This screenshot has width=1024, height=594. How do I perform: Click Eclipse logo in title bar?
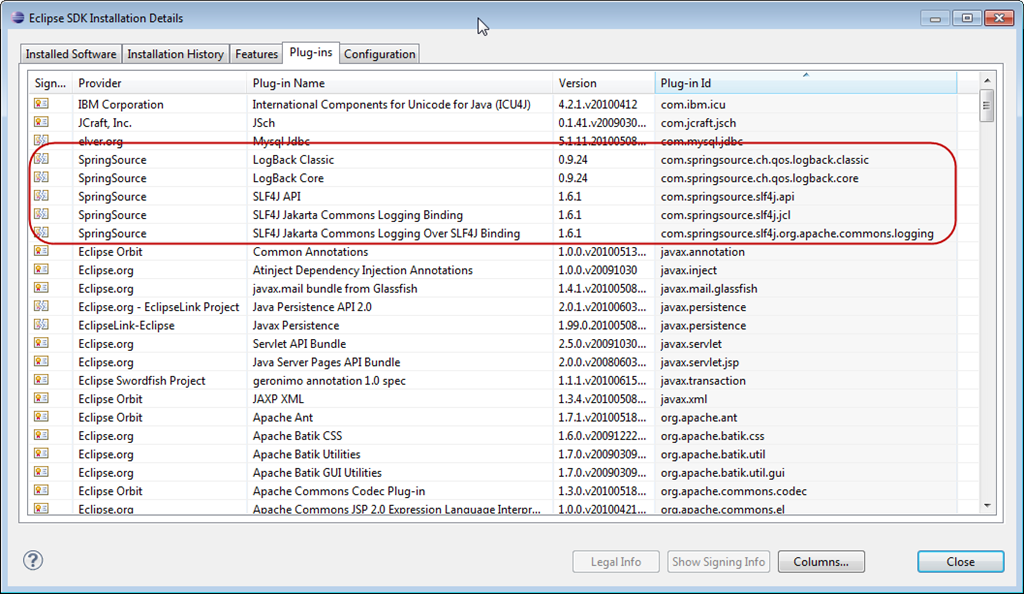click(18, 18)
